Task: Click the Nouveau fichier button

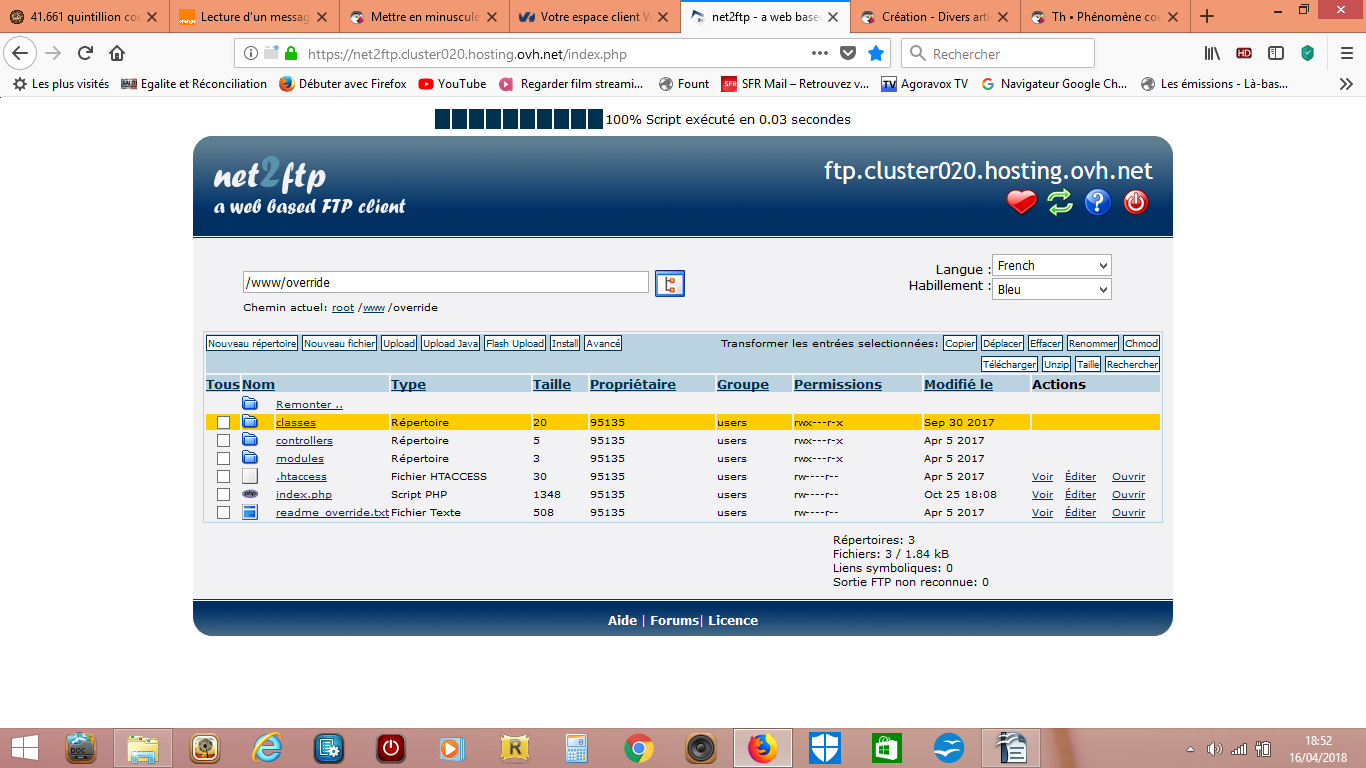Action: click(x=339, y=343)
